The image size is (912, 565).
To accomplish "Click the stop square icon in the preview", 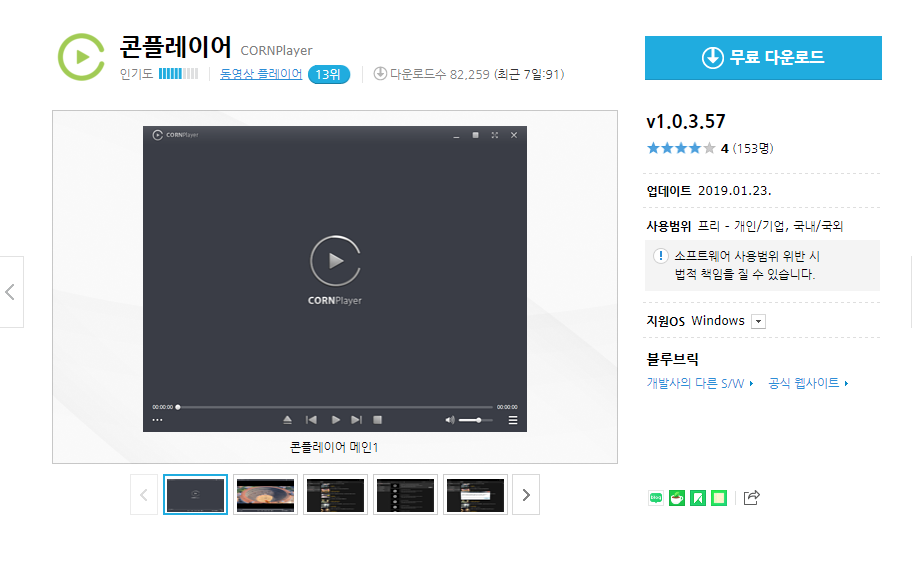I will 377,420.
